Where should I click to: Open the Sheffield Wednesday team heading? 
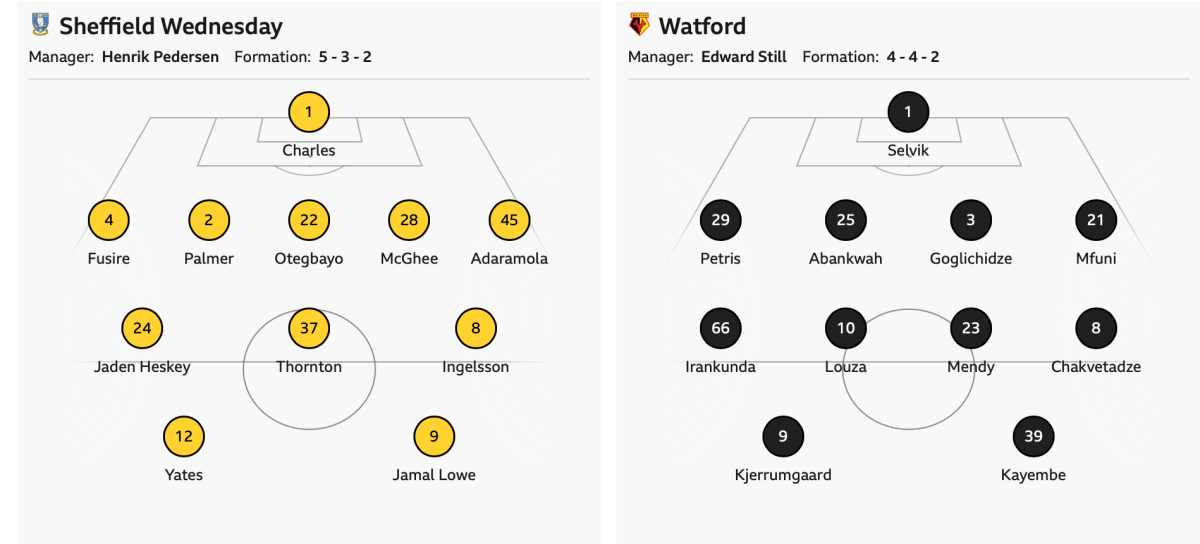[x=171, y=26]
